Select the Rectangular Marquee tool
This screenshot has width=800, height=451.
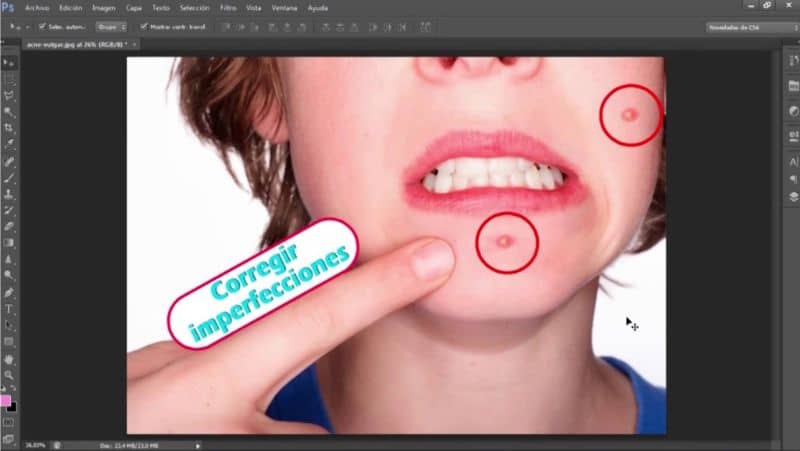(9, 79)
